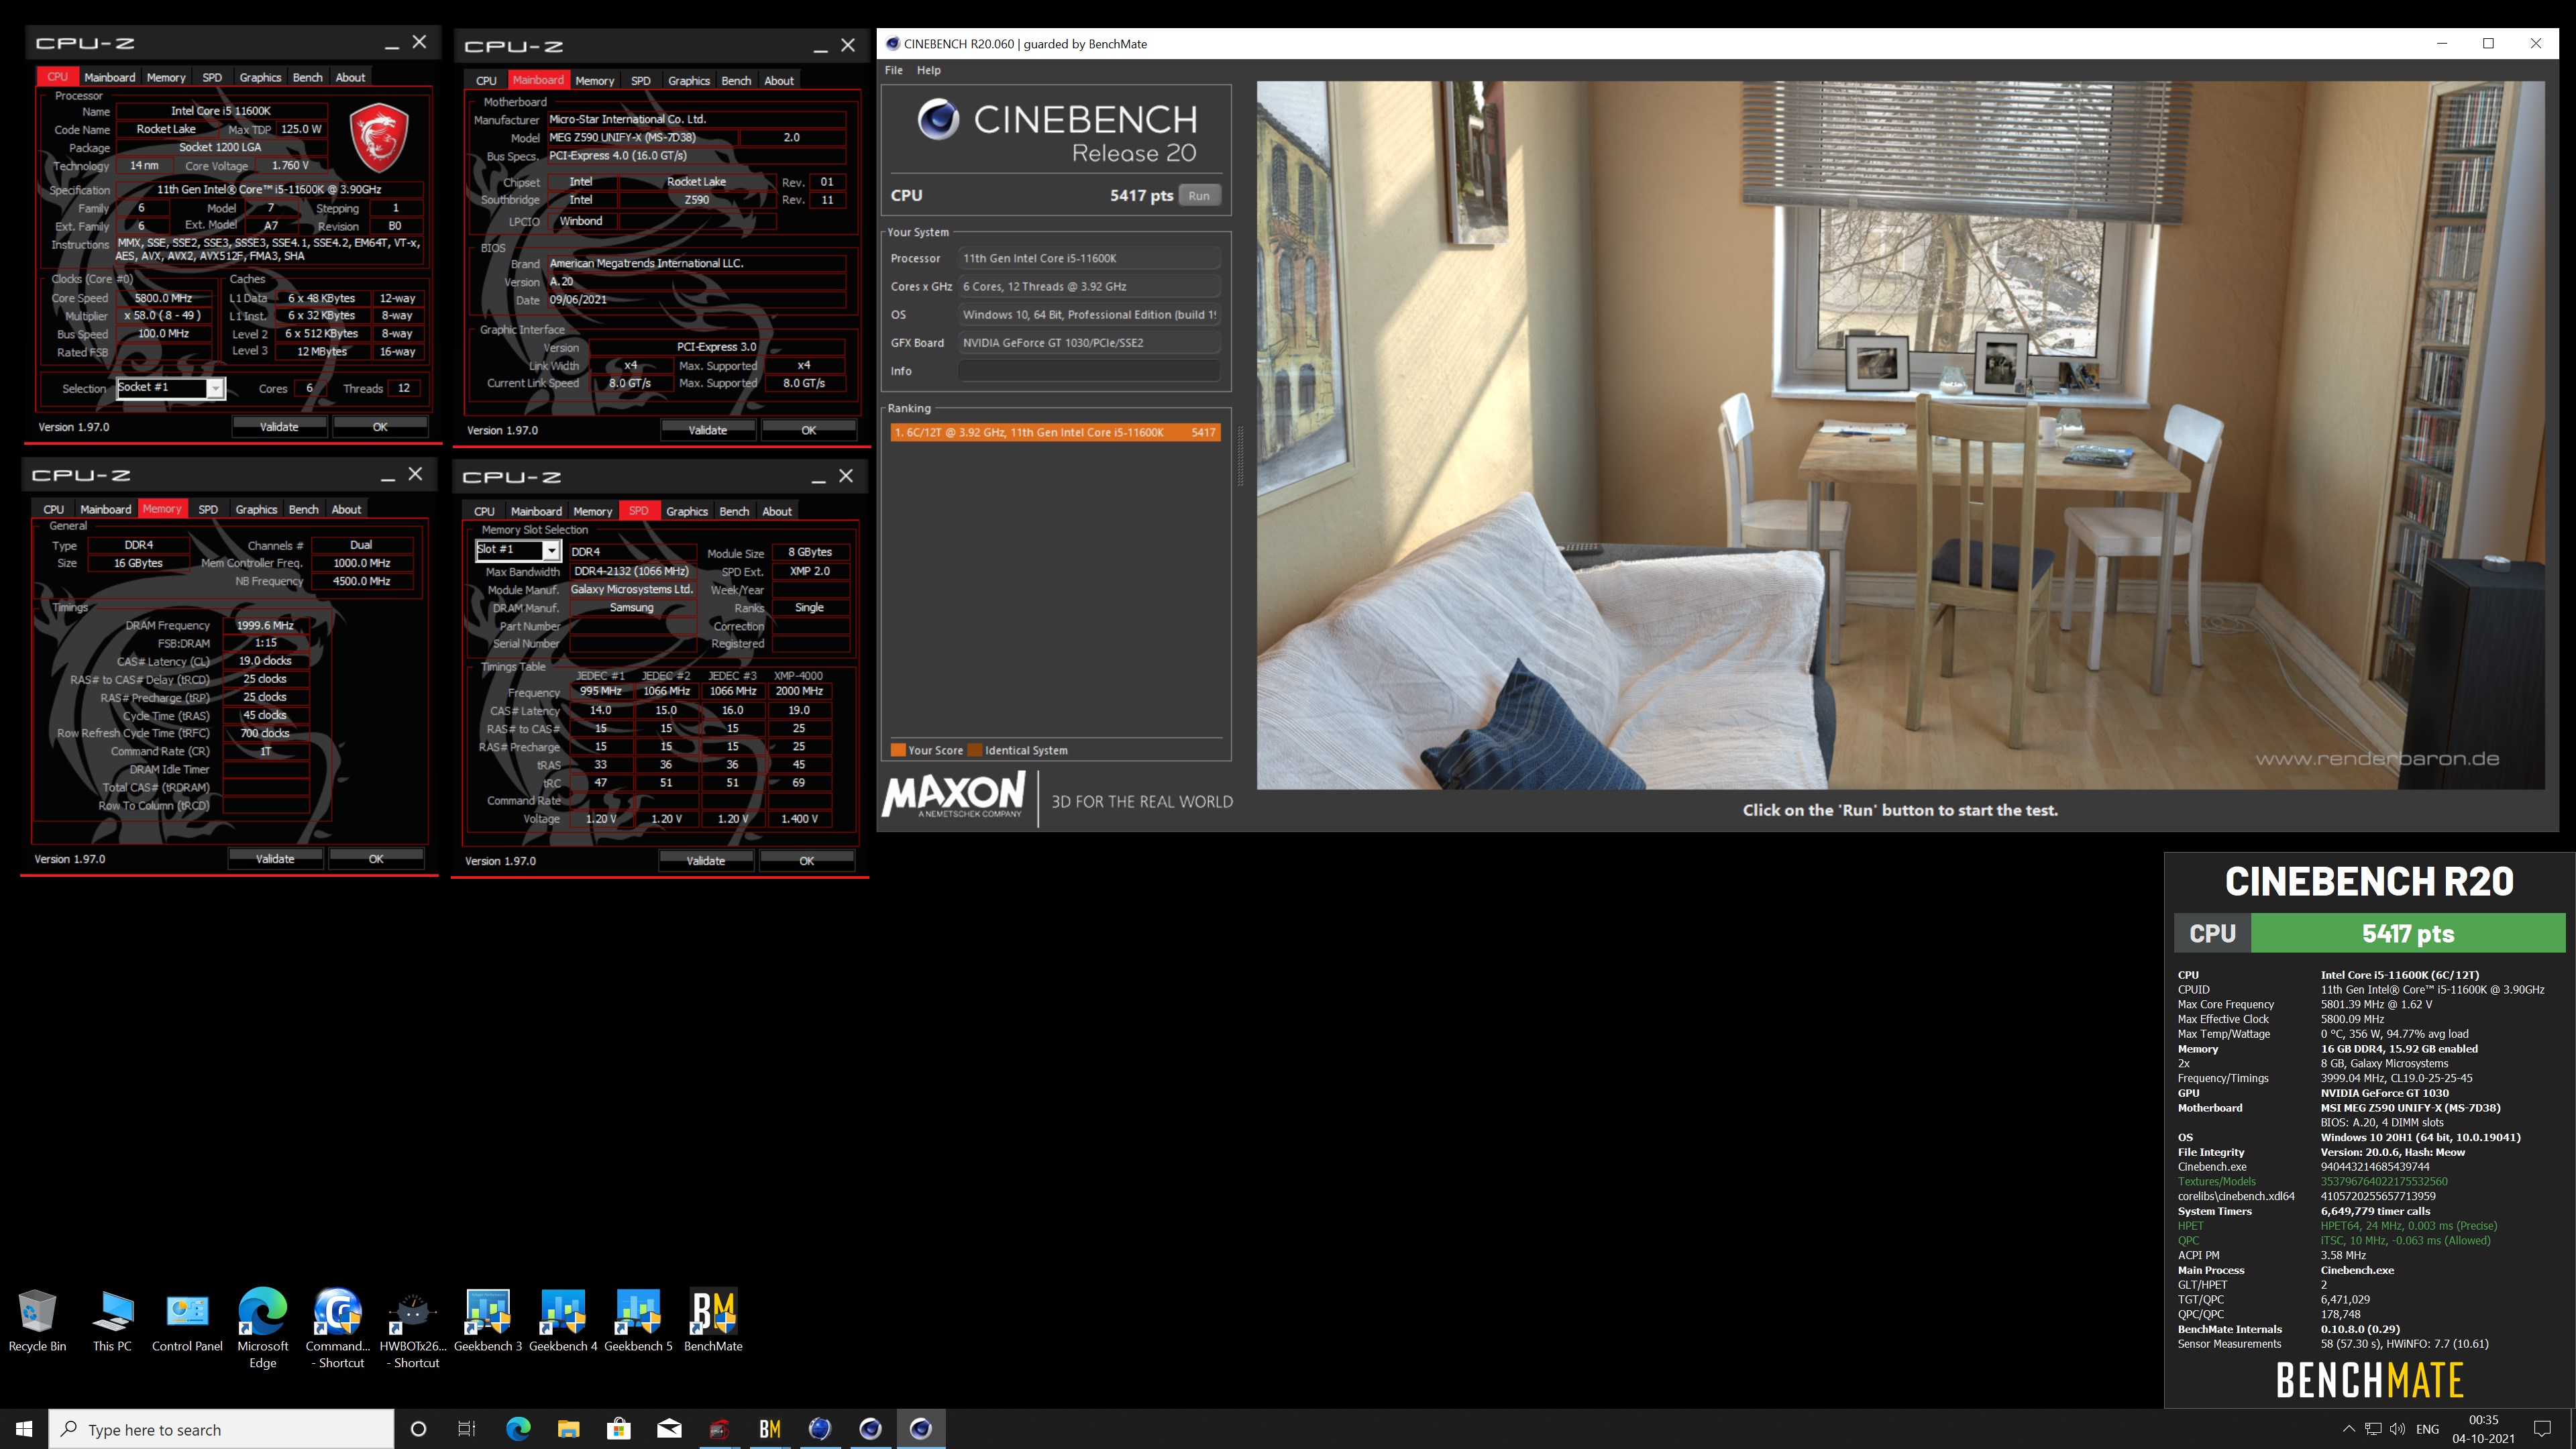The image size is (2576, 1449).
Task: Click Validate in Memory tab window
Action: coord(275,859)
